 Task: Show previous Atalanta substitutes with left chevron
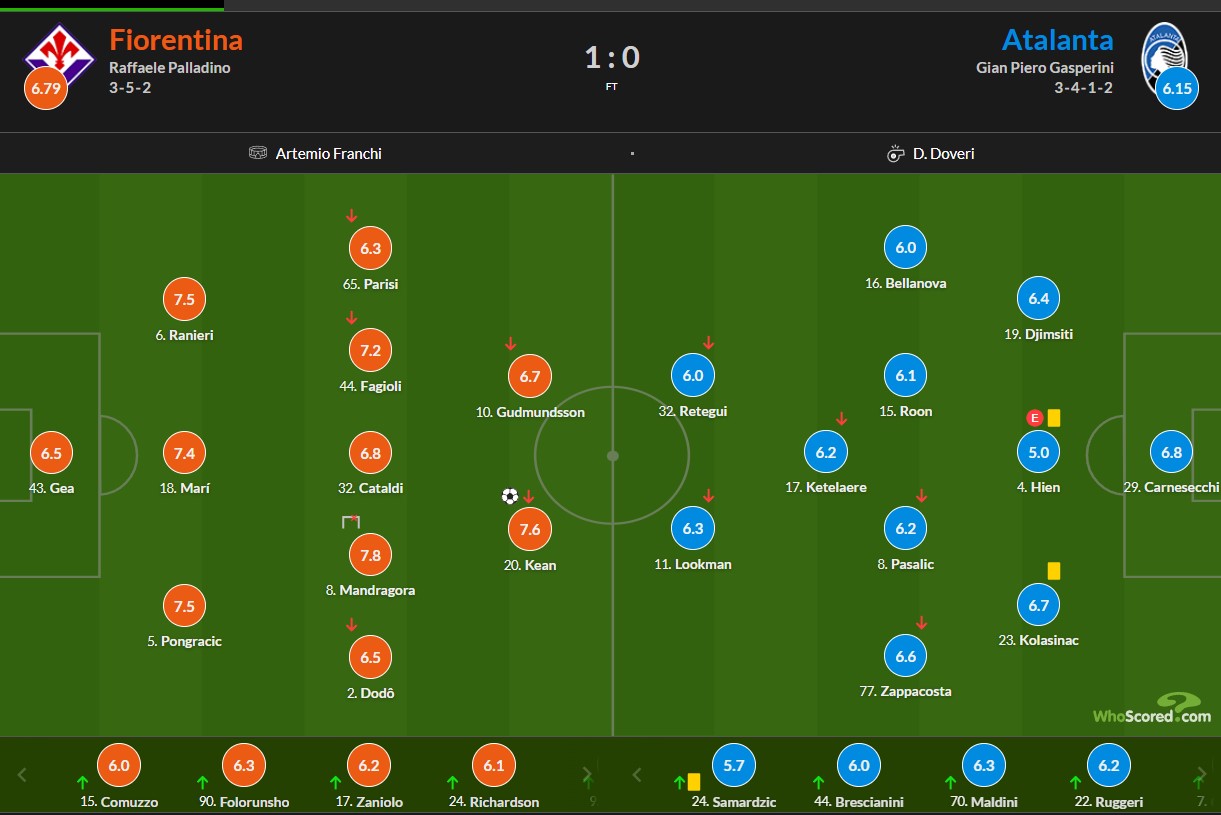click(637, 774)
